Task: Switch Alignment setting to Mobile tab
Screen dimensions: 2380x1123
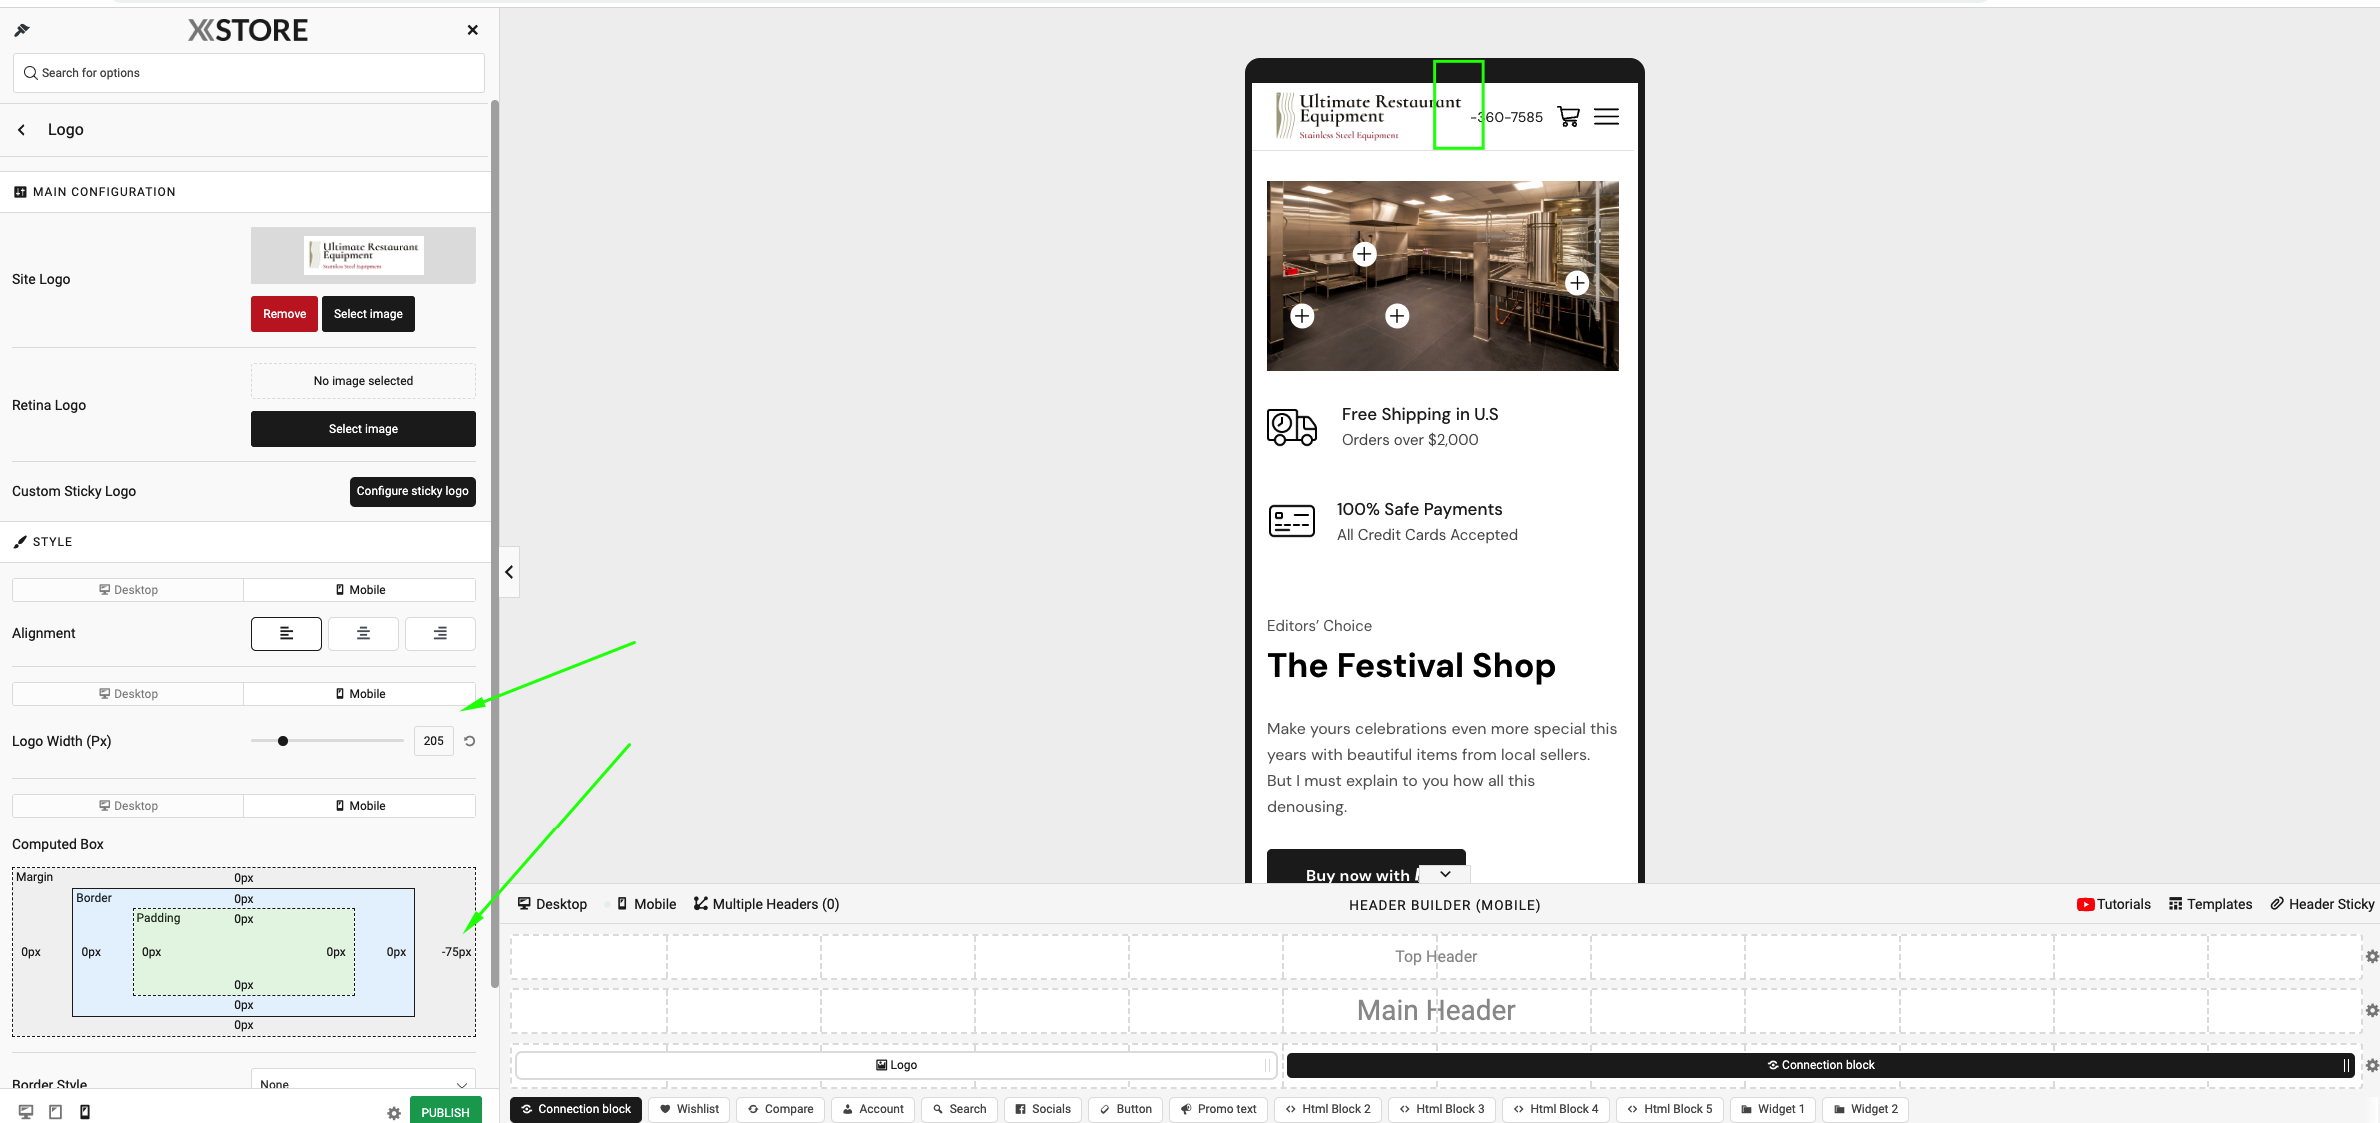Action: coord(360,590)
